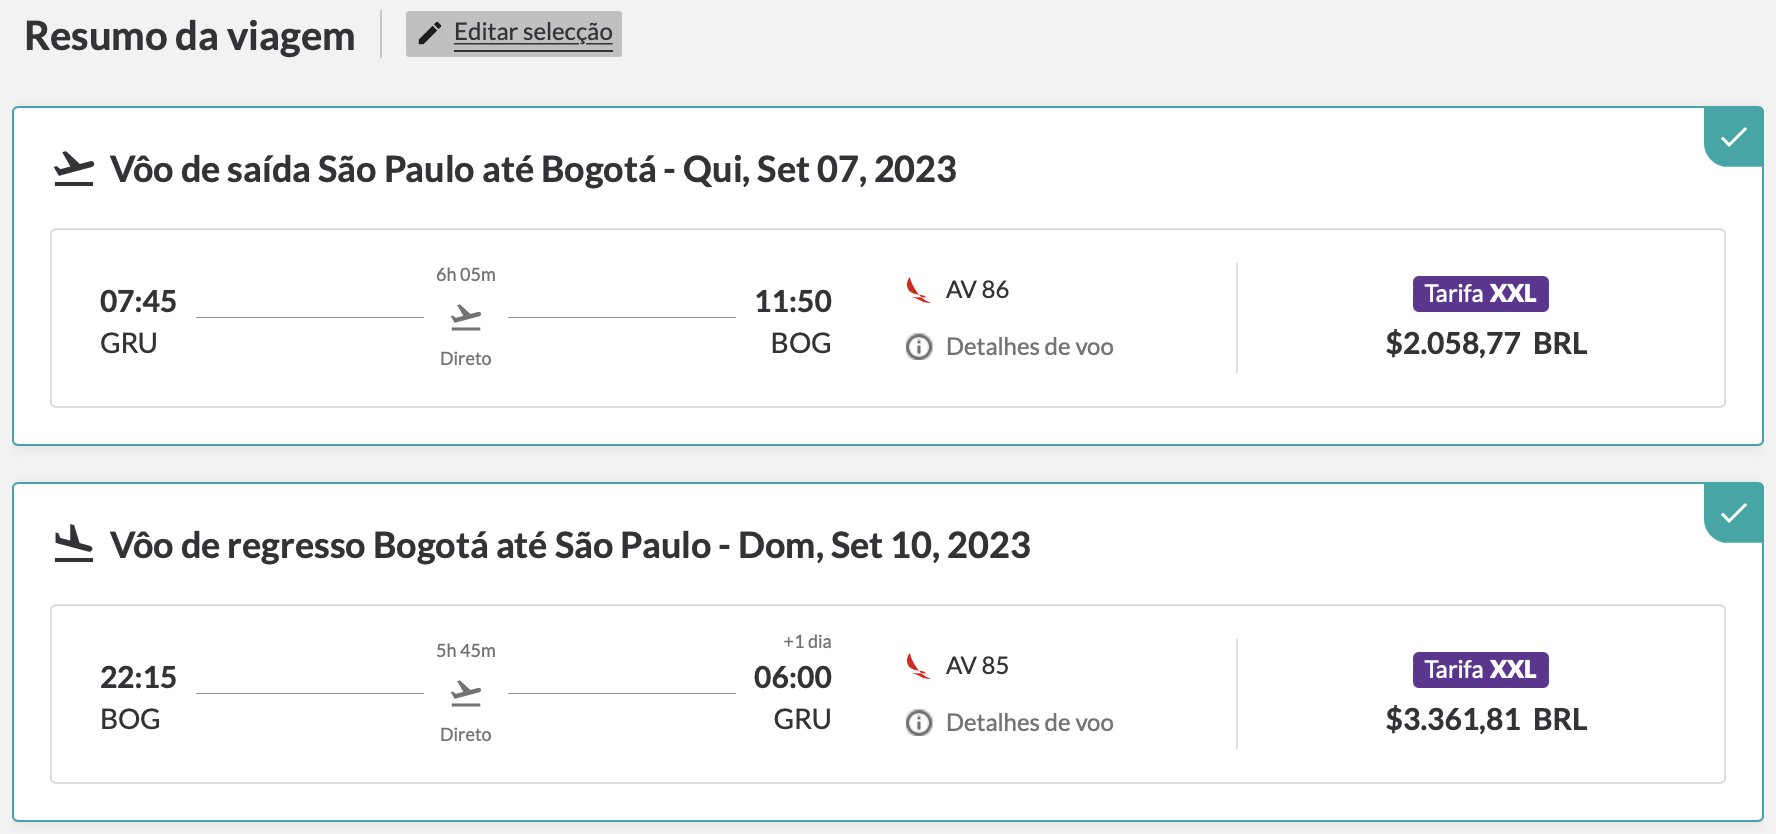Viewport: 1776px width, 834px height.
Task: Click the Avianca logo next to AV 86
Action: tap(918, 290)
